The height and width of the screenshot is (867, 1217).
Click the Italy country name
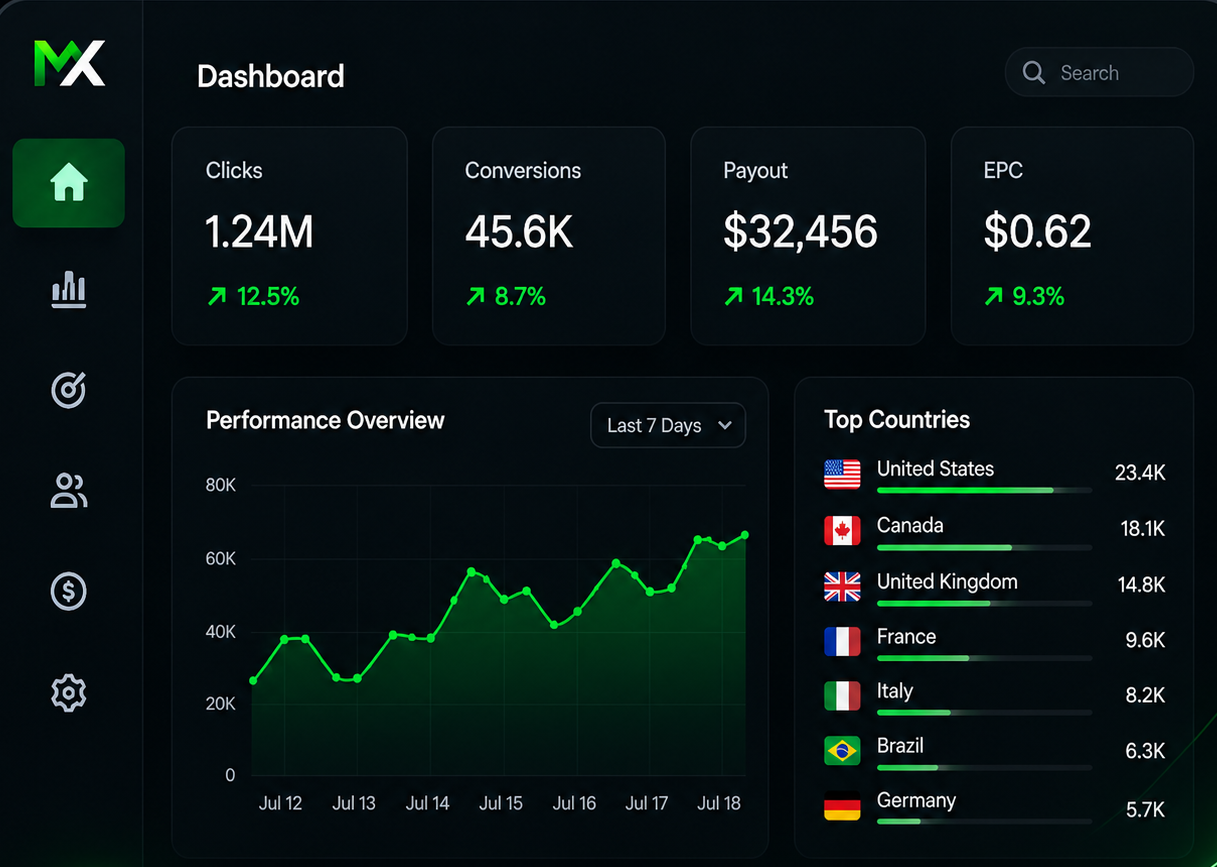click(895, 691)
